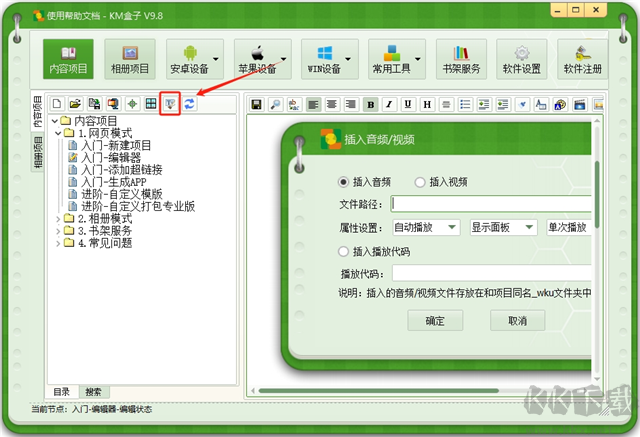
Task: Open 软件注册 registration button
Action: [x=582, y=59]
